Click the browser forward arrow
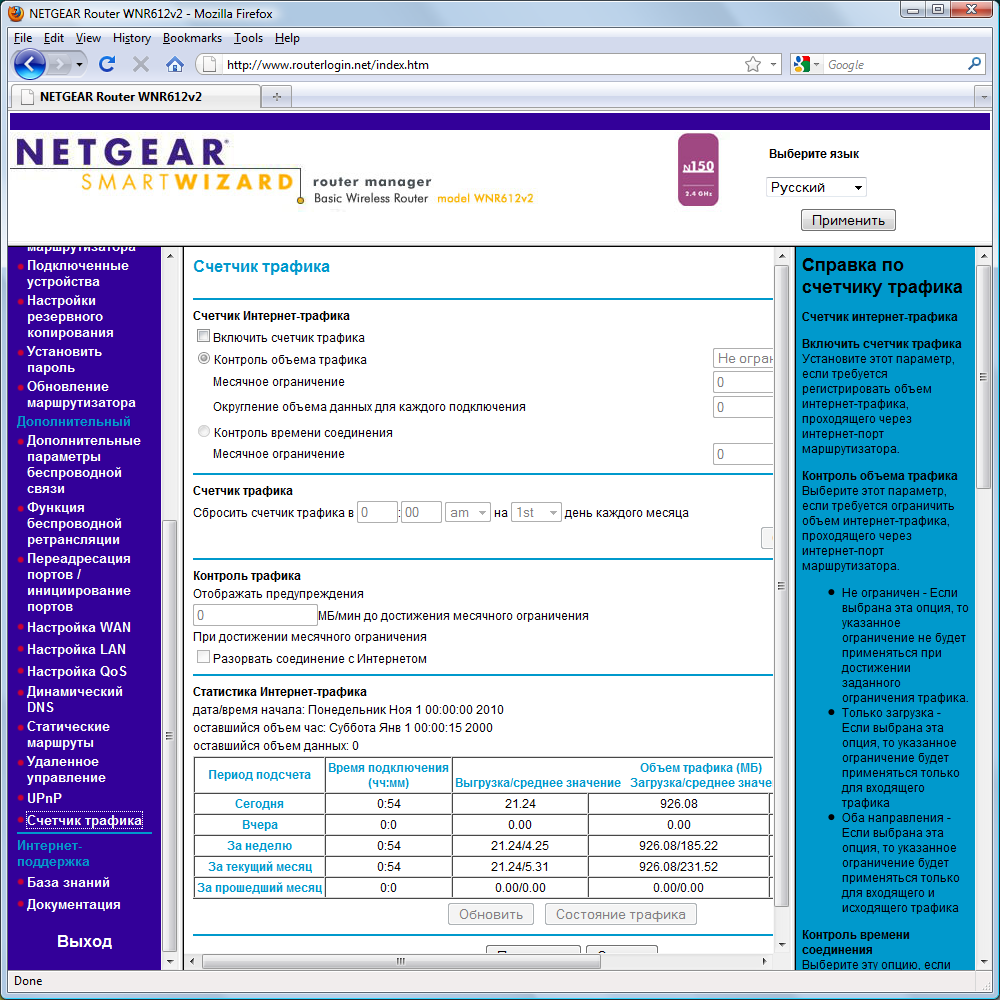Screen dimensions: 1000x1000 pyautogui.click(x=60, y=64)
